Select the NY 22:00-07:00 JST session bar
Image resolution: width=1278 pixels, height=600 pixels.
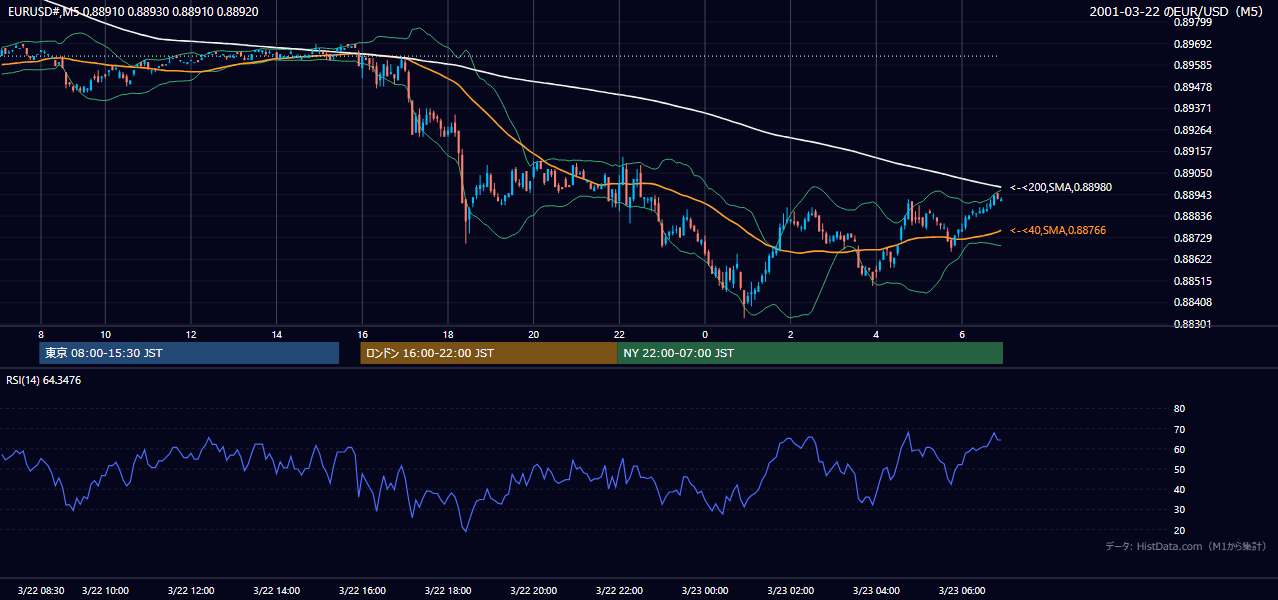[810, 353]
